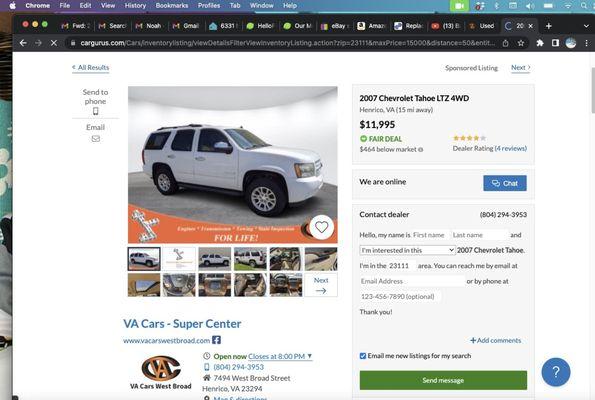Click the Email envelope icon
595x400 pixels.
(x=96, y=139)
